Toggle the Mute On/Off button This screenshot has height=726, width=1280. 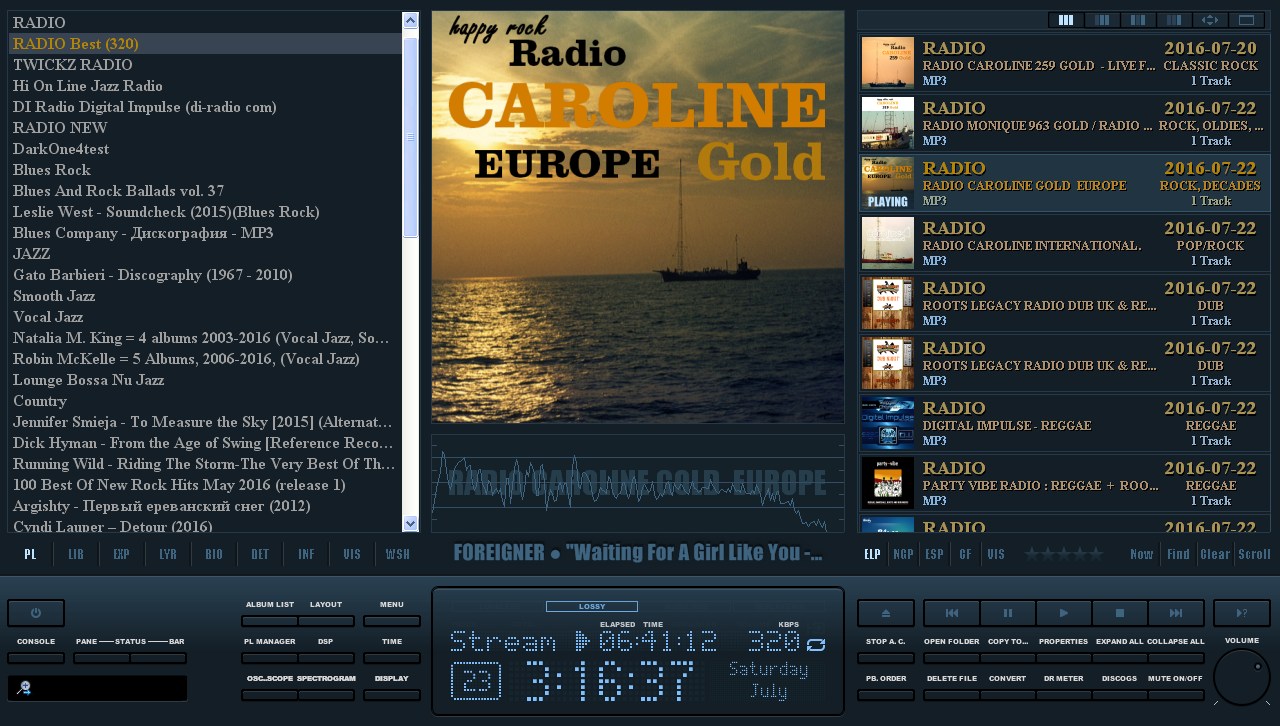[1175, 695]
